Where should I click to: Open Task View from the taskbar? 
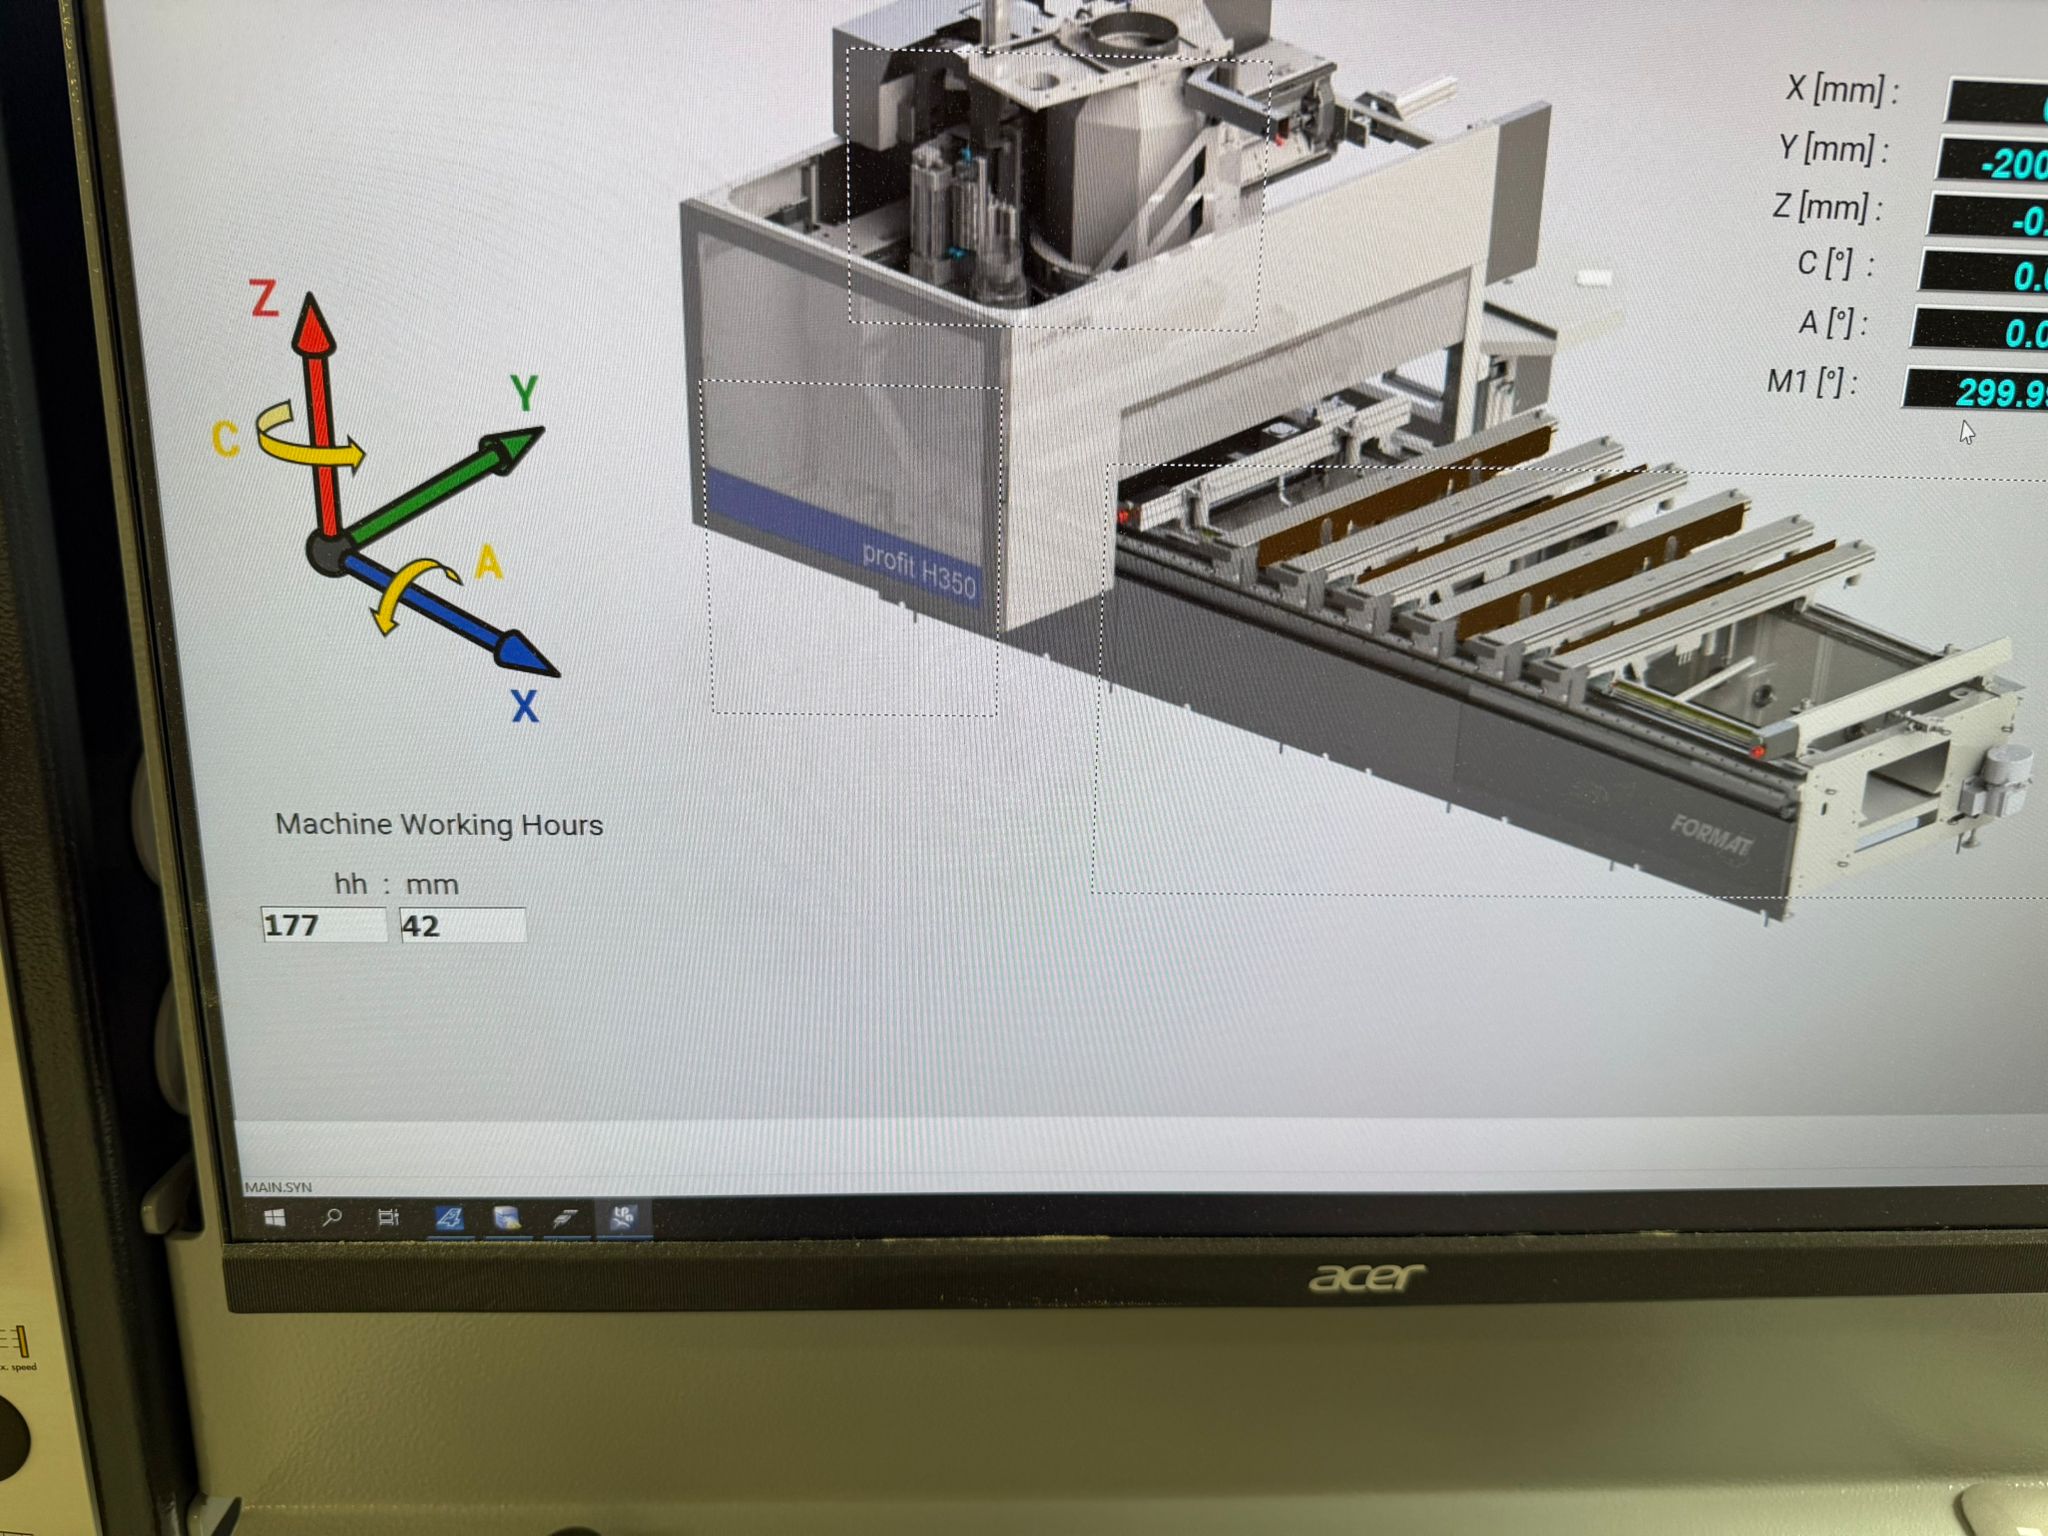click(x=388, y=1217)
